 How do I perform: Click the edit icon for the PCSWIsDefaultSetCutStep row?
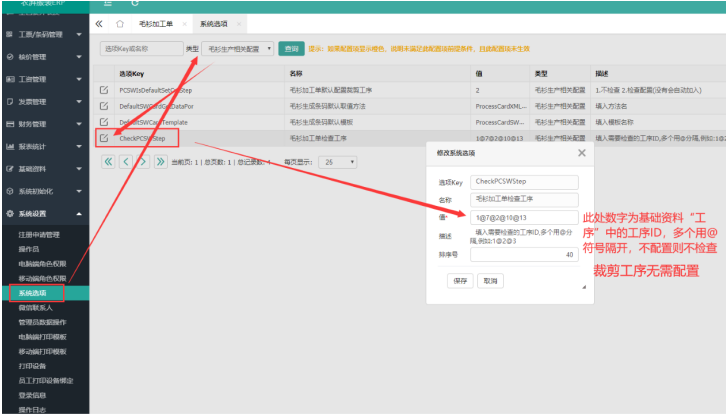coord(103,90)
